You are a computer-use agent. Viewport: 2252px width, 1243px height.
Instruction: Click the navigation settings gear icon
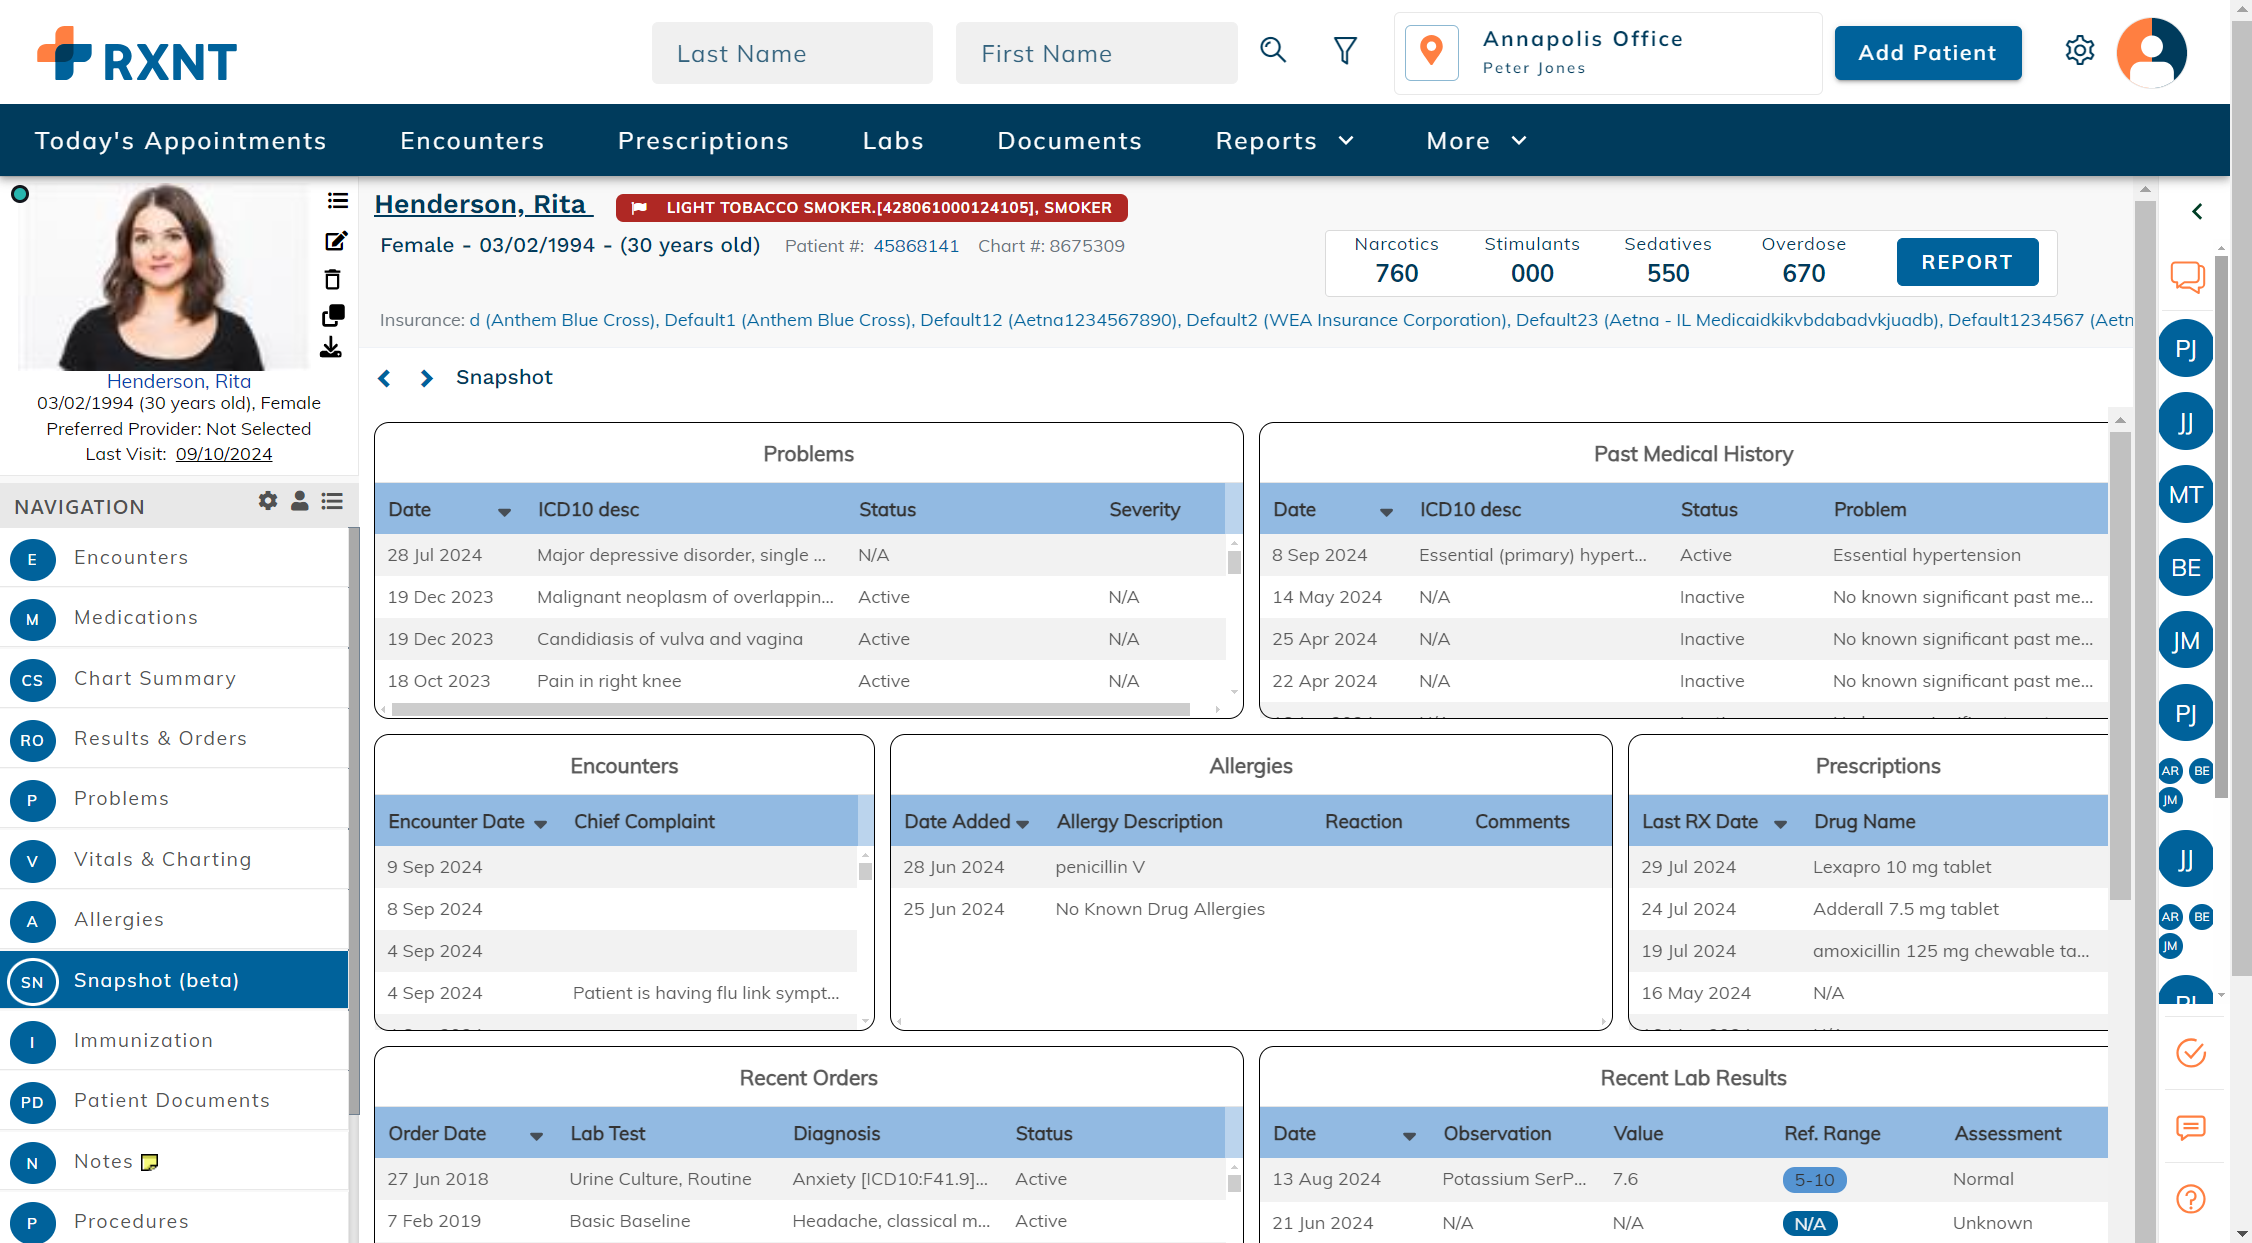(x=267, y=501)
